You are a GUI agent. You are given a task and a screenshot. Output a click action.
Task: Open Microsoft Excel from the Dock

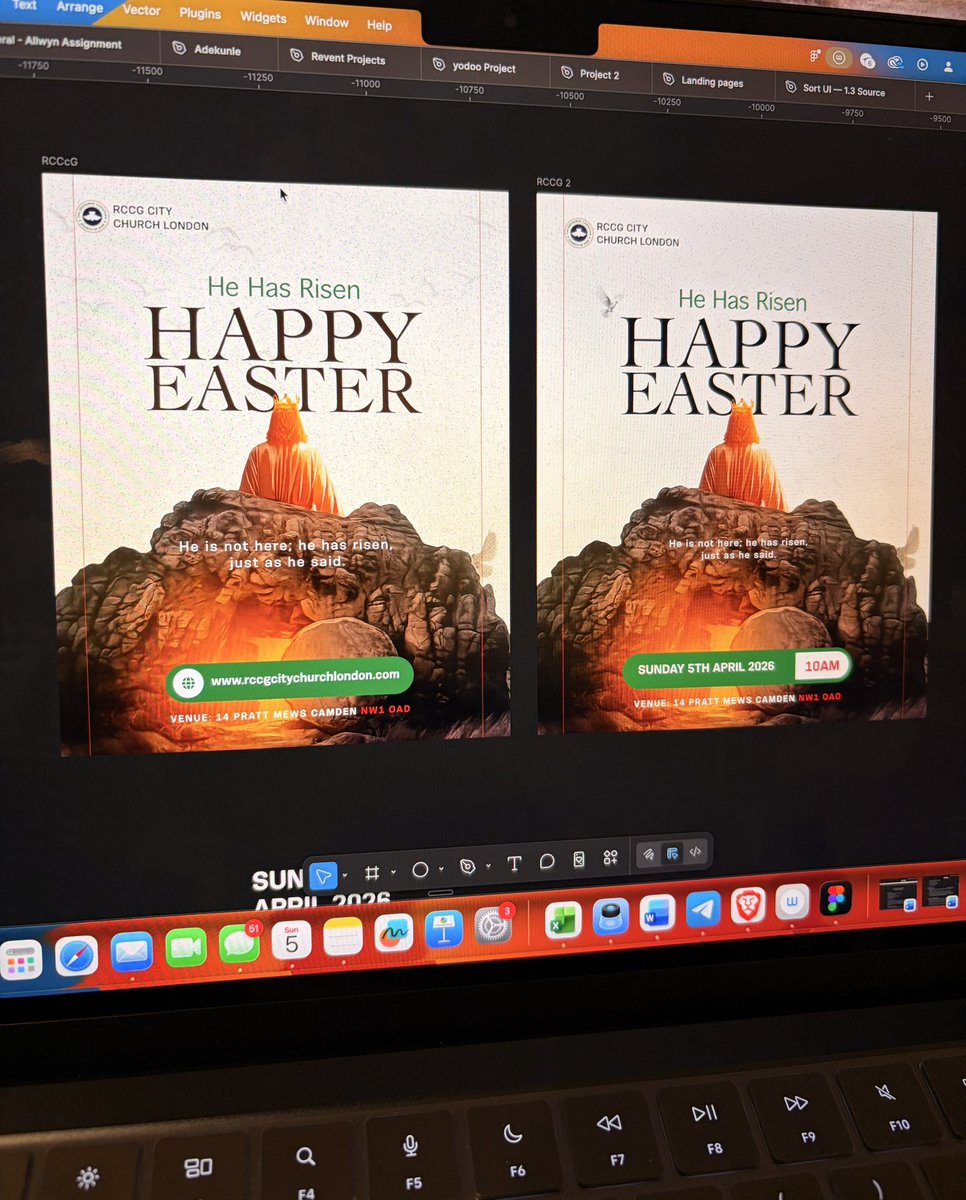tap(563, 921)
